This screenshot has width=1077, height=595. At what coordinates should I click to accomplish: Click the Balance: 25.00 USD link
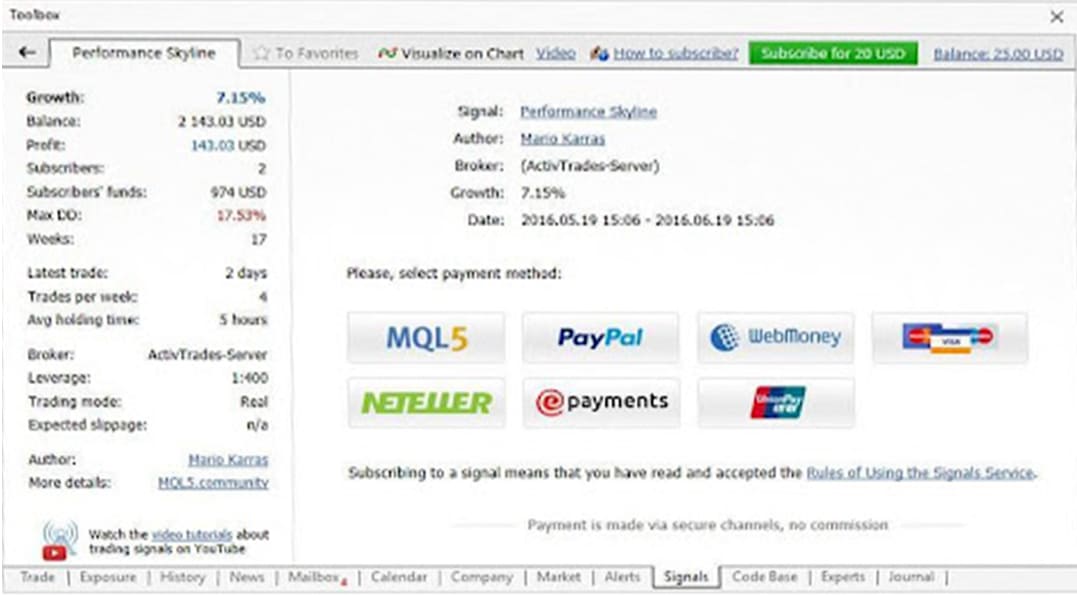click(x=998, y=54)
